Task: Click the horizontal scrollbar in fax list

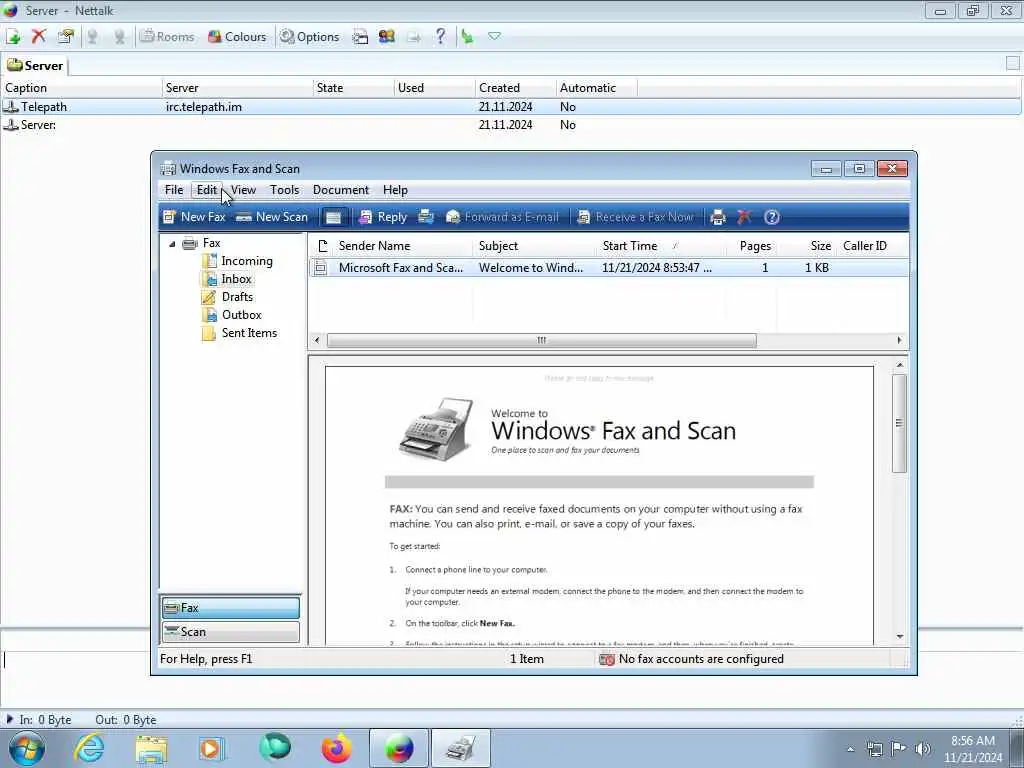Action: [541, 340]
